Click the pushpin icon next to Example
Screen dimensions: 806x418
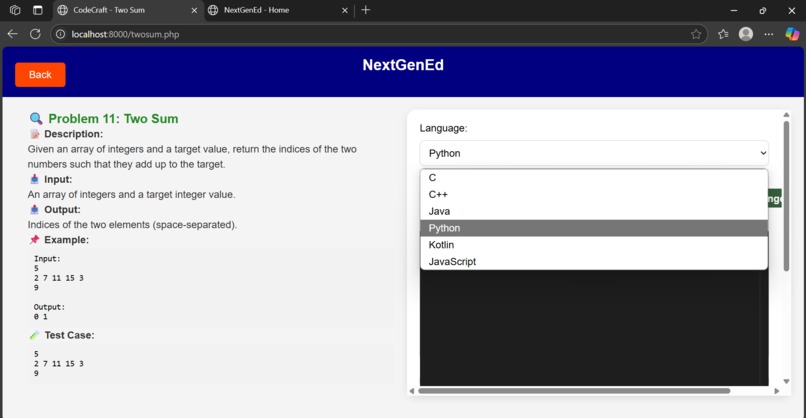click(x=34, y=240)
